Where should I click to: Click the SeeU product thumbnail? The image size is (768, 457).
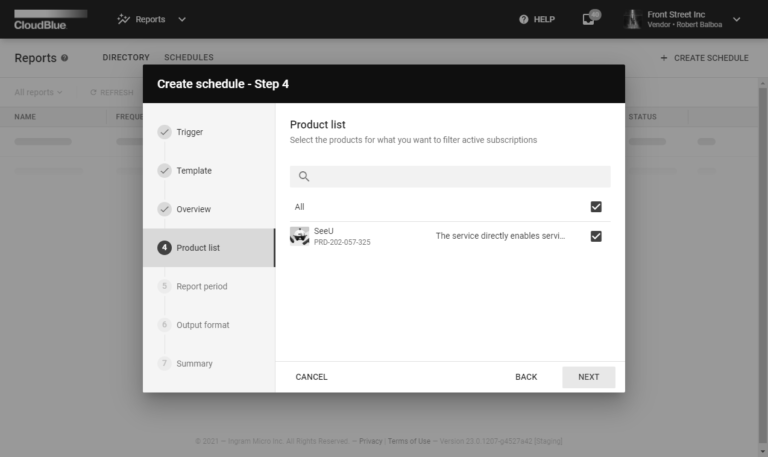pyautogui.click(x=299, y=236)
